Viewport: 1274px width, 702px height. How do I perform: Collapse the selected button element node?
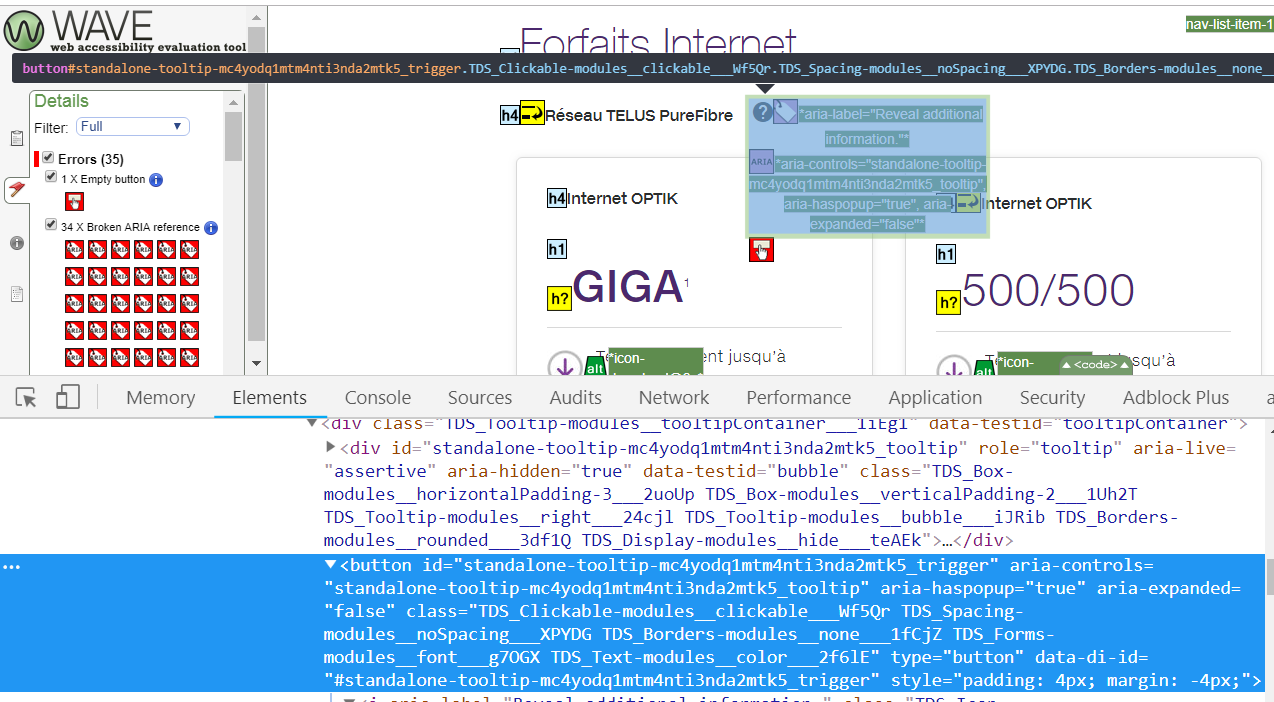(331, 565)
